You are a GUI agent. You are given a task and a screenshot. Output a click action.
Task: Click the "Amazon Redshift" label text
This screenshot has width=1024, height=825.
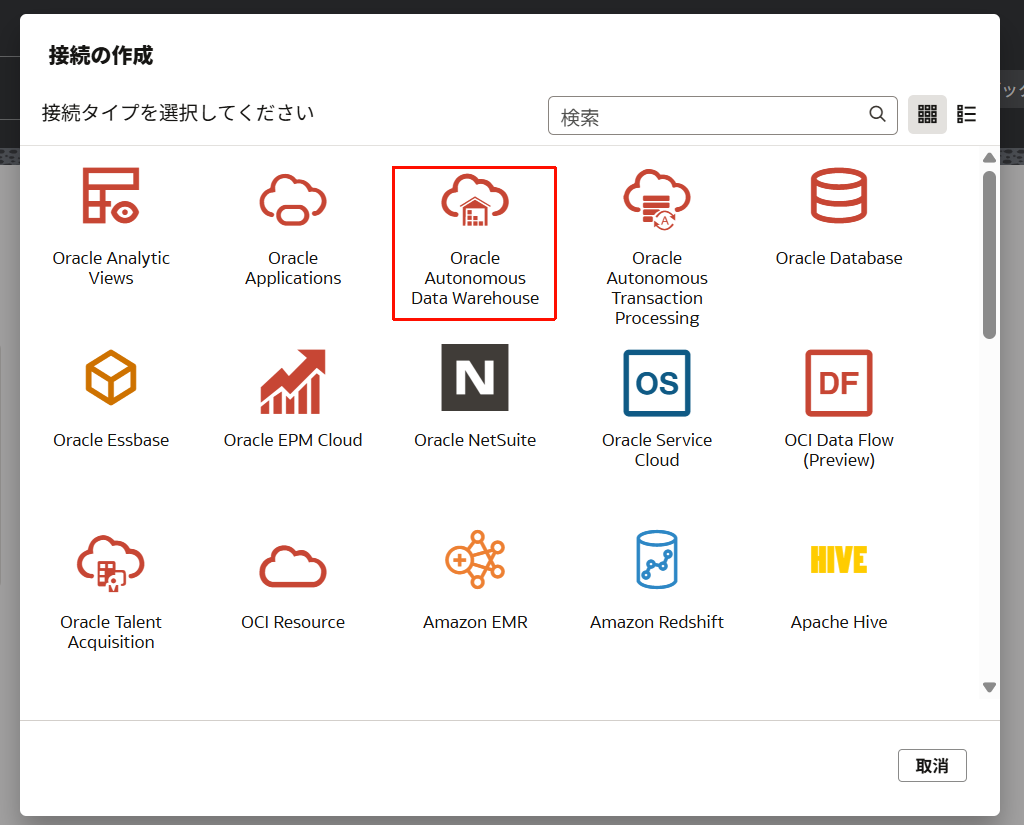coord(657,622)
